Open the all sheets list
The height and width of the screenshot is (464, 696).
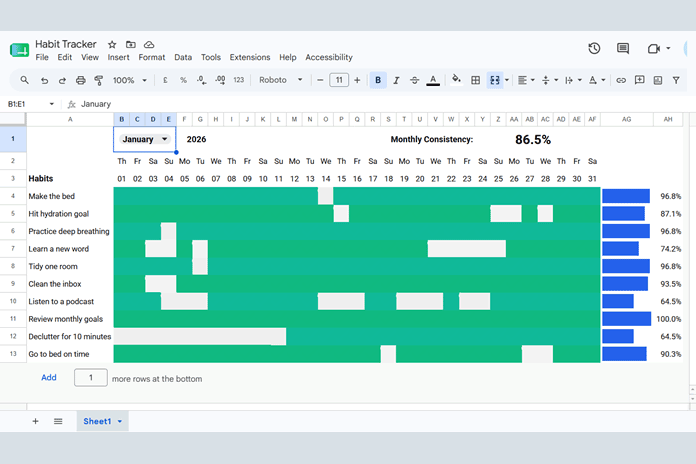point(58,421)
